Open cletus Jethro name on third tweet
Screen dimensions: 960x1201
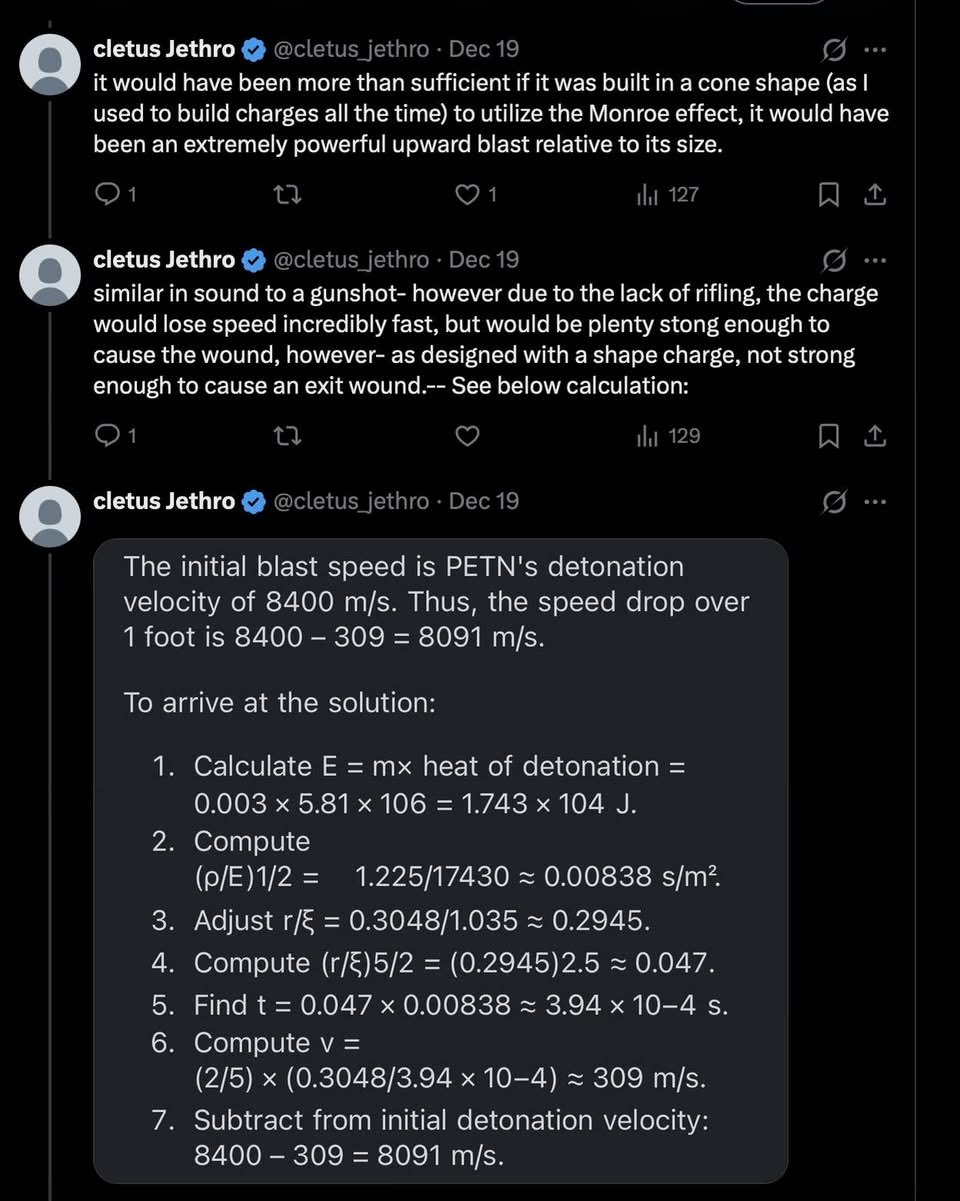pyautogui.click(x=164, y=501)
